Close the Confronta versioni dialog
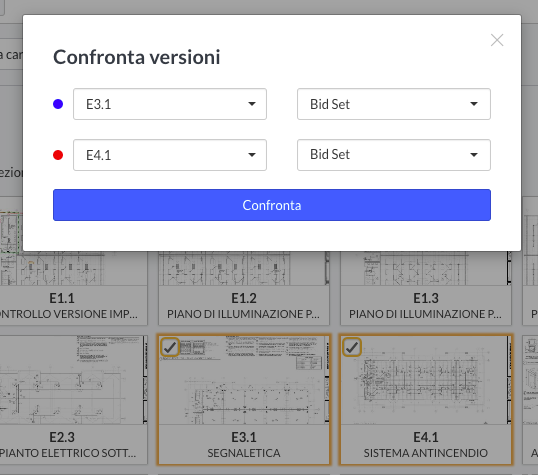This screenshot has height=475, width=538. pyautogui.click(x=497, y=40)
